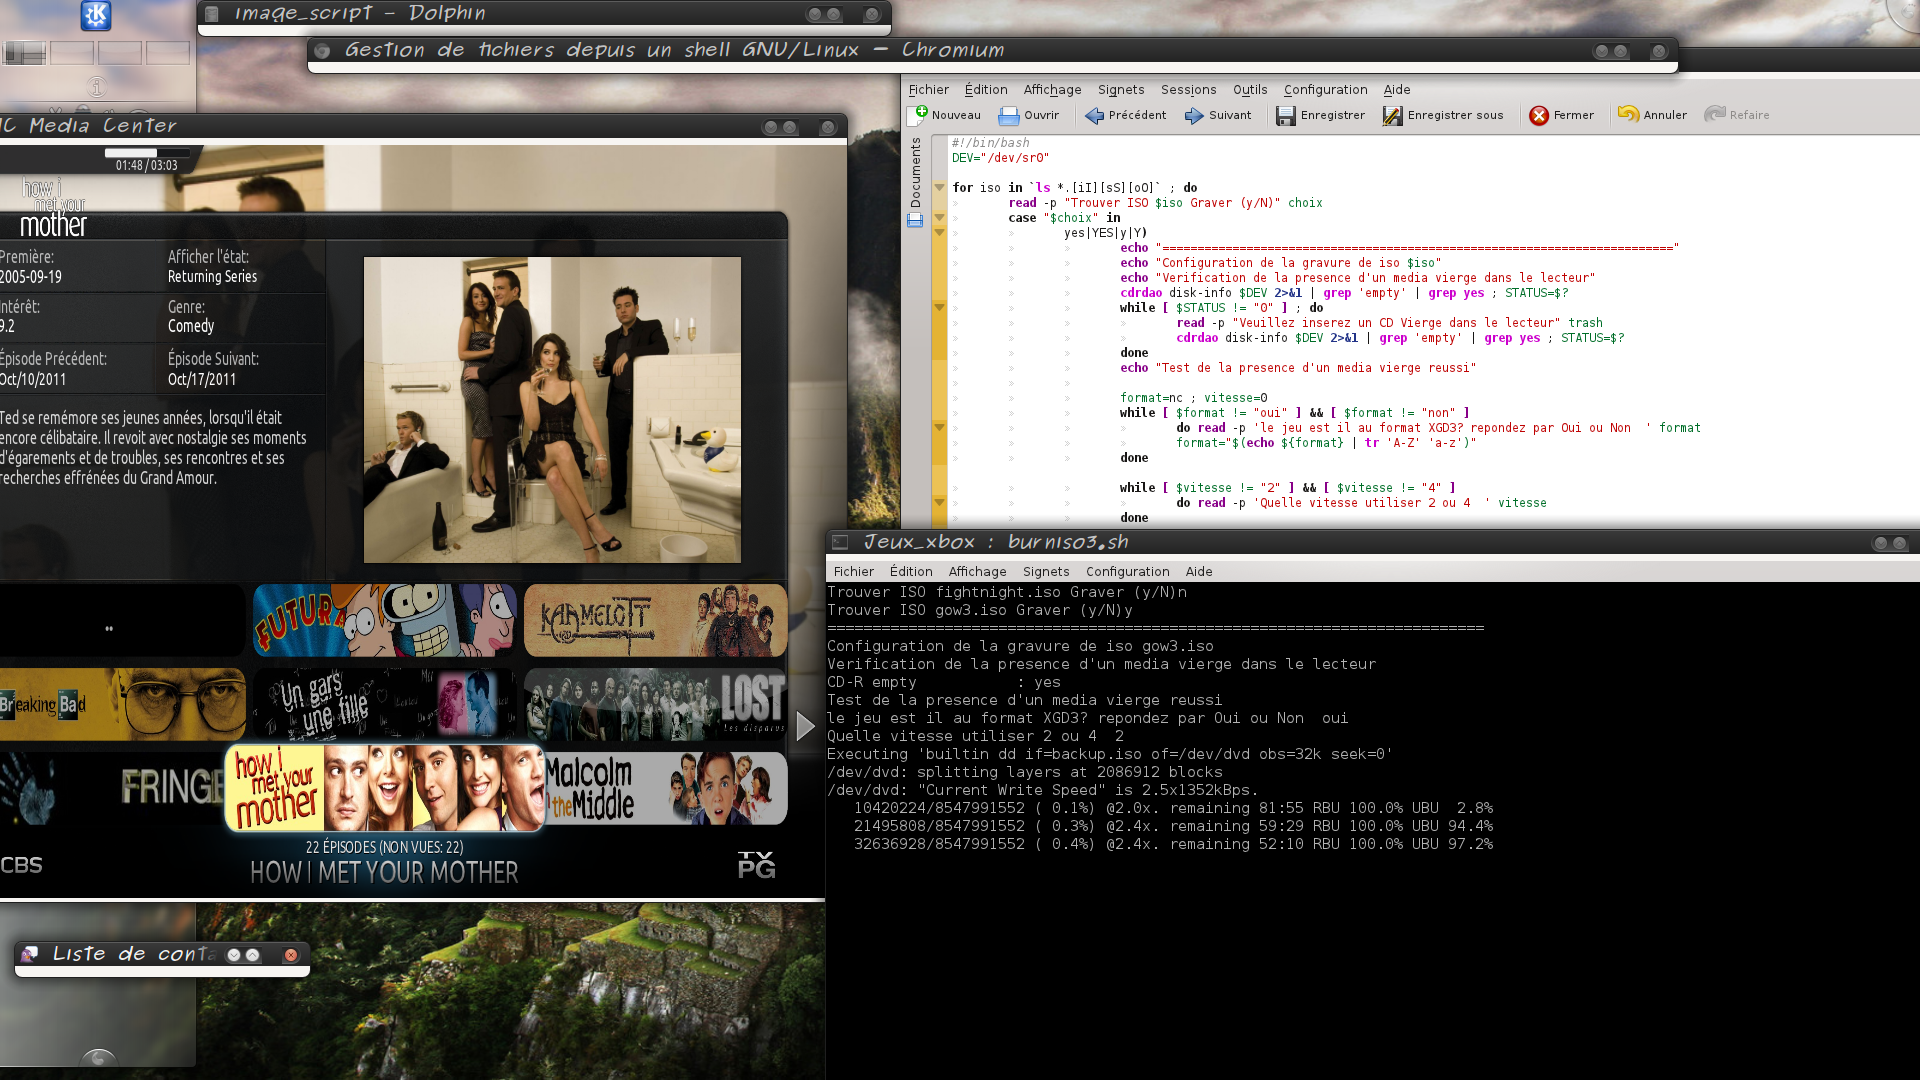Click the 'Oct/17/2011' next episode date
Image resolution: width=1920 pixels, height=1080 pixels.
[202, 380]
